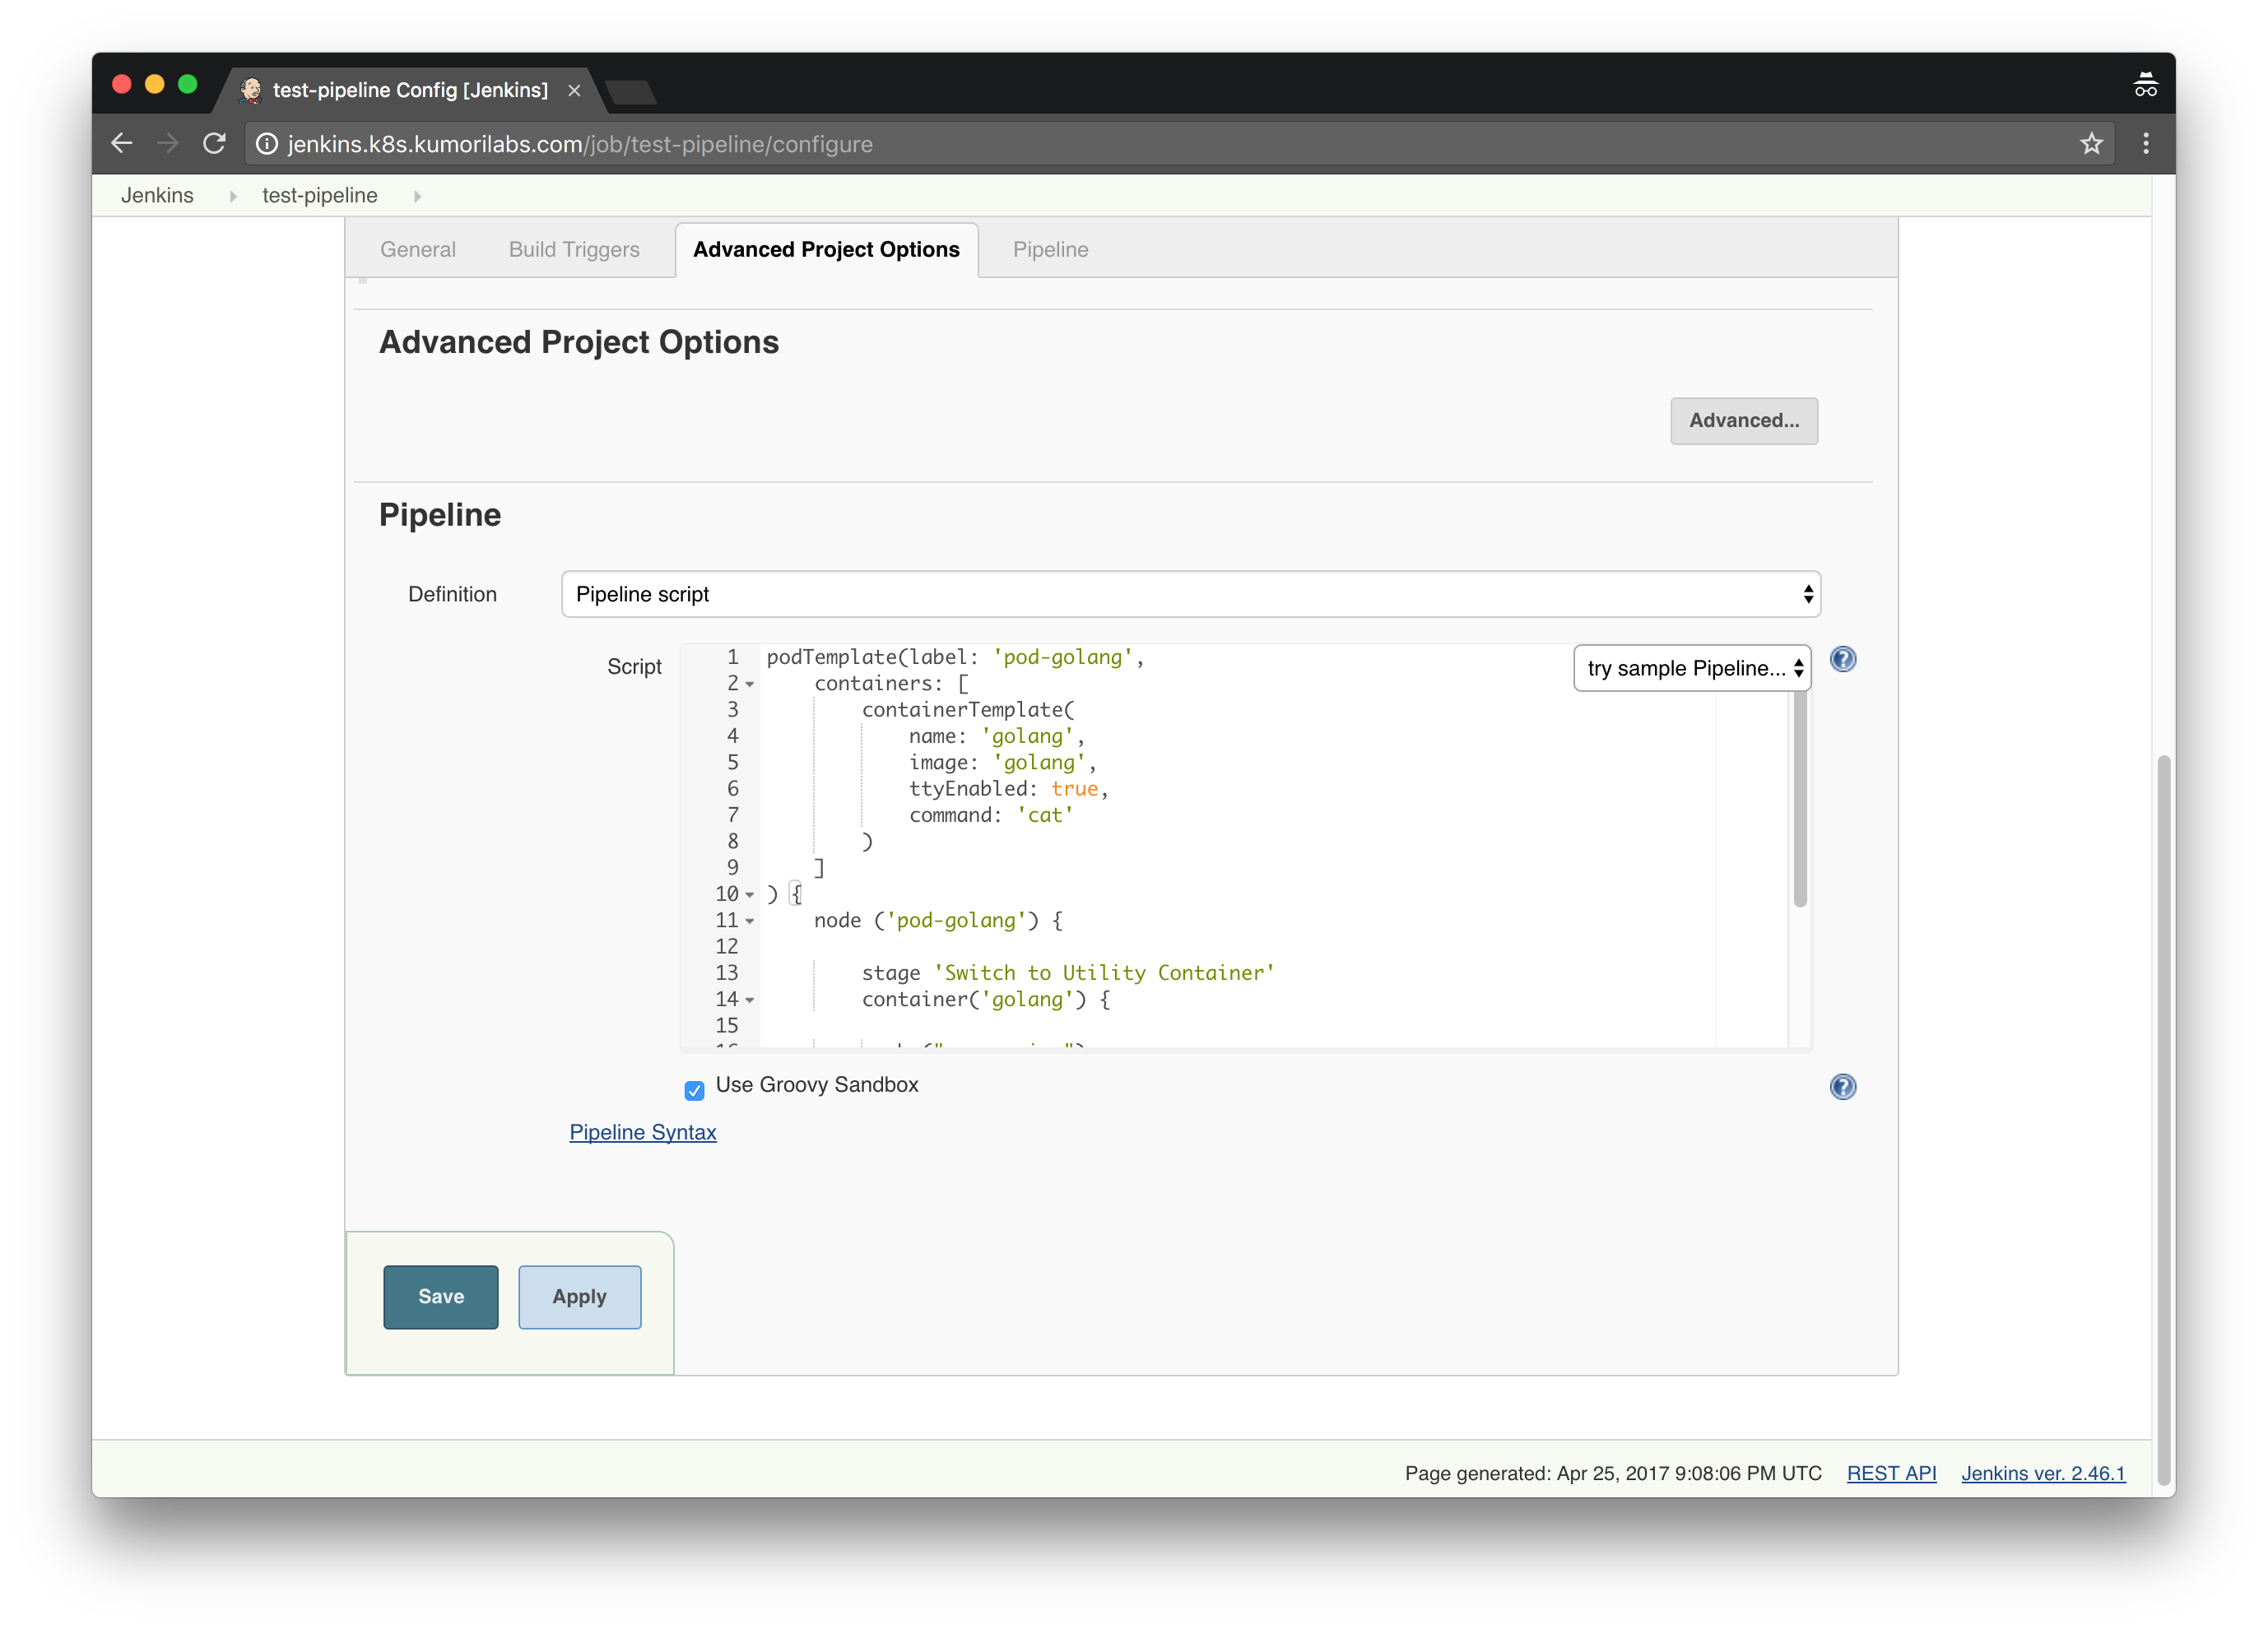Screen dimensions: 2268x1629
Task: Click the Advanced... button
Action: click(1743, 419)
